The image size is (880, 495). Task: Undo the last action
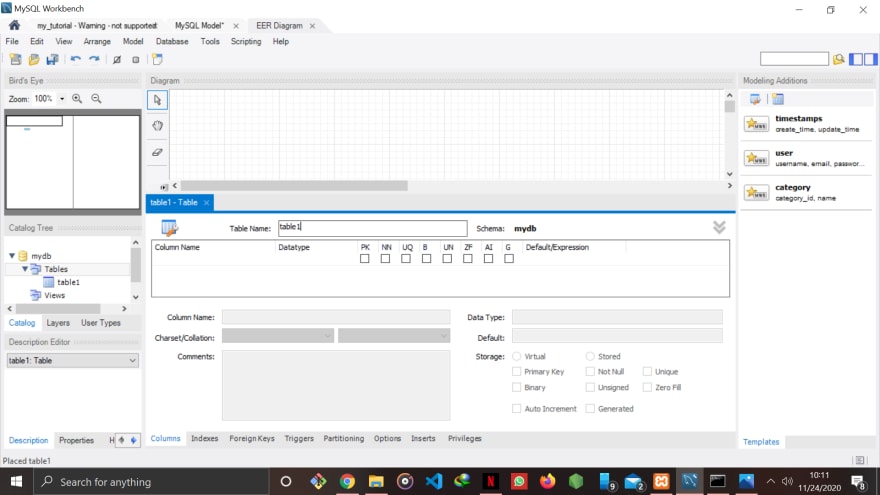tap(76, 59)
